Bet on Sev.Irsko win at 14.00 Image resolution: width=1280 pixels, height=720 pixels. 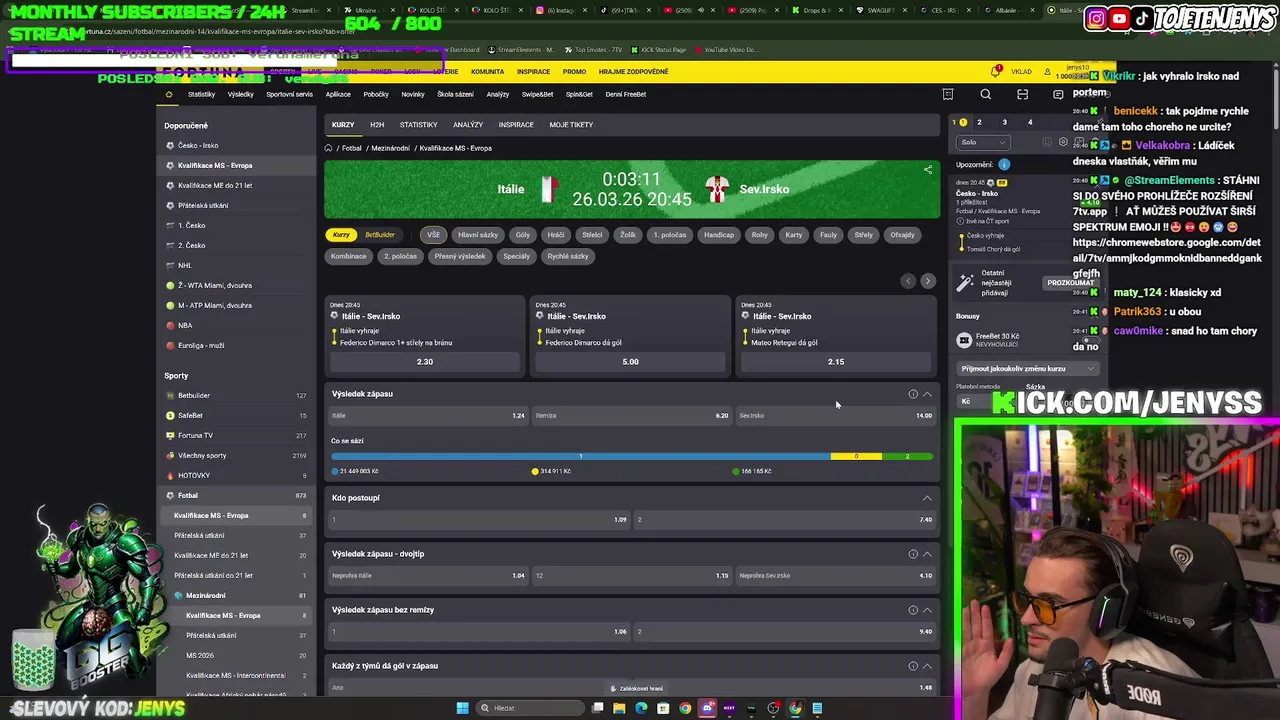836,415
